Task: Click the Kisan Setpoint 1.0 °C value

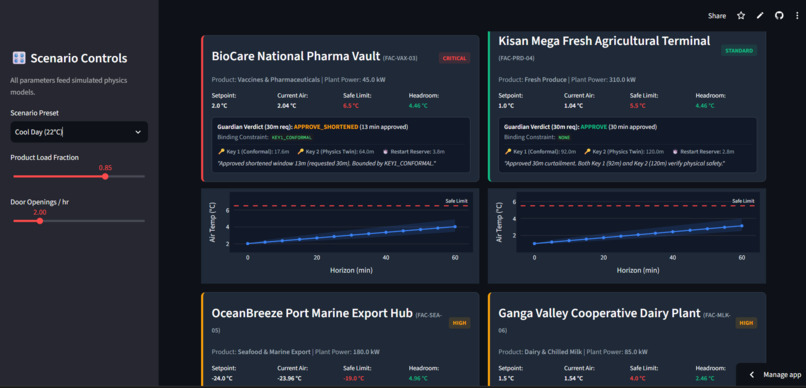Action: point(506,105)
